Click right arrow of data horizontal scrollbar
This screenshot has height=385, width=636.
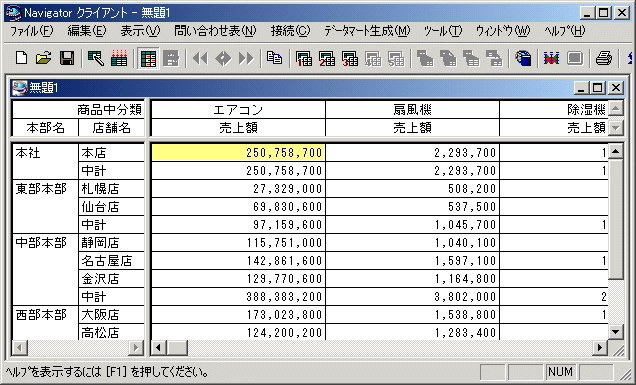[599, 348]
